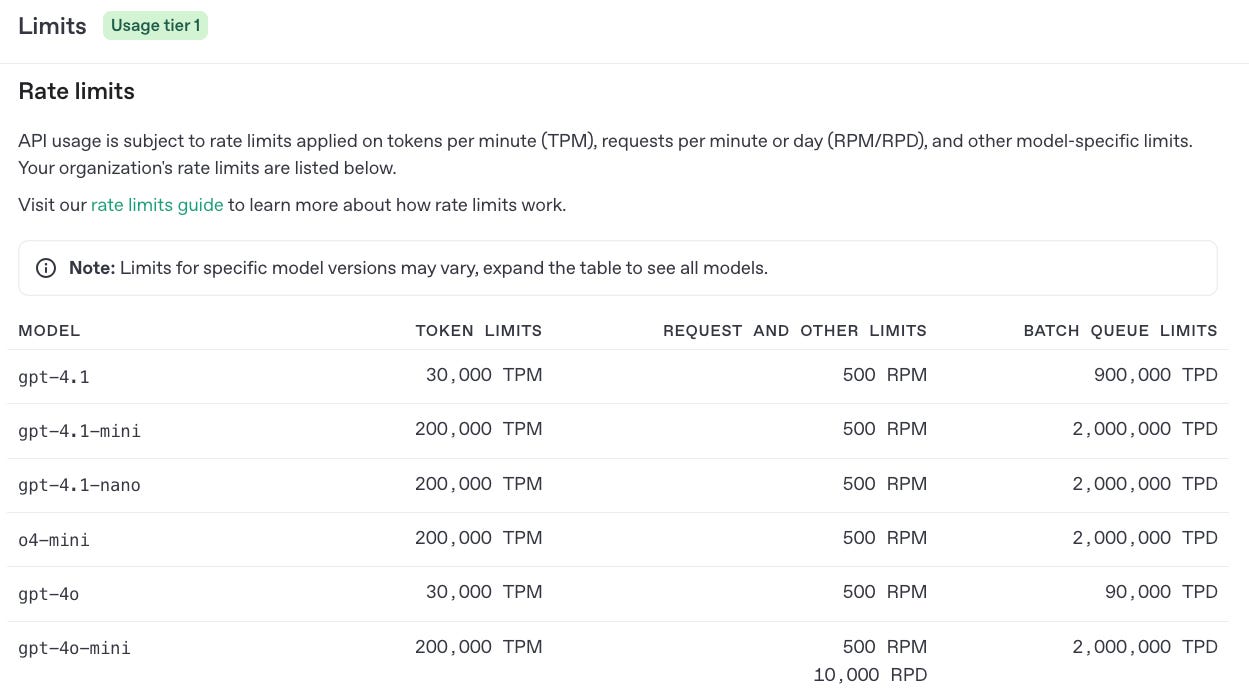Screen dimensions: 1249x698
Task: Click the MODEL column header
Action: pos(49,330)
